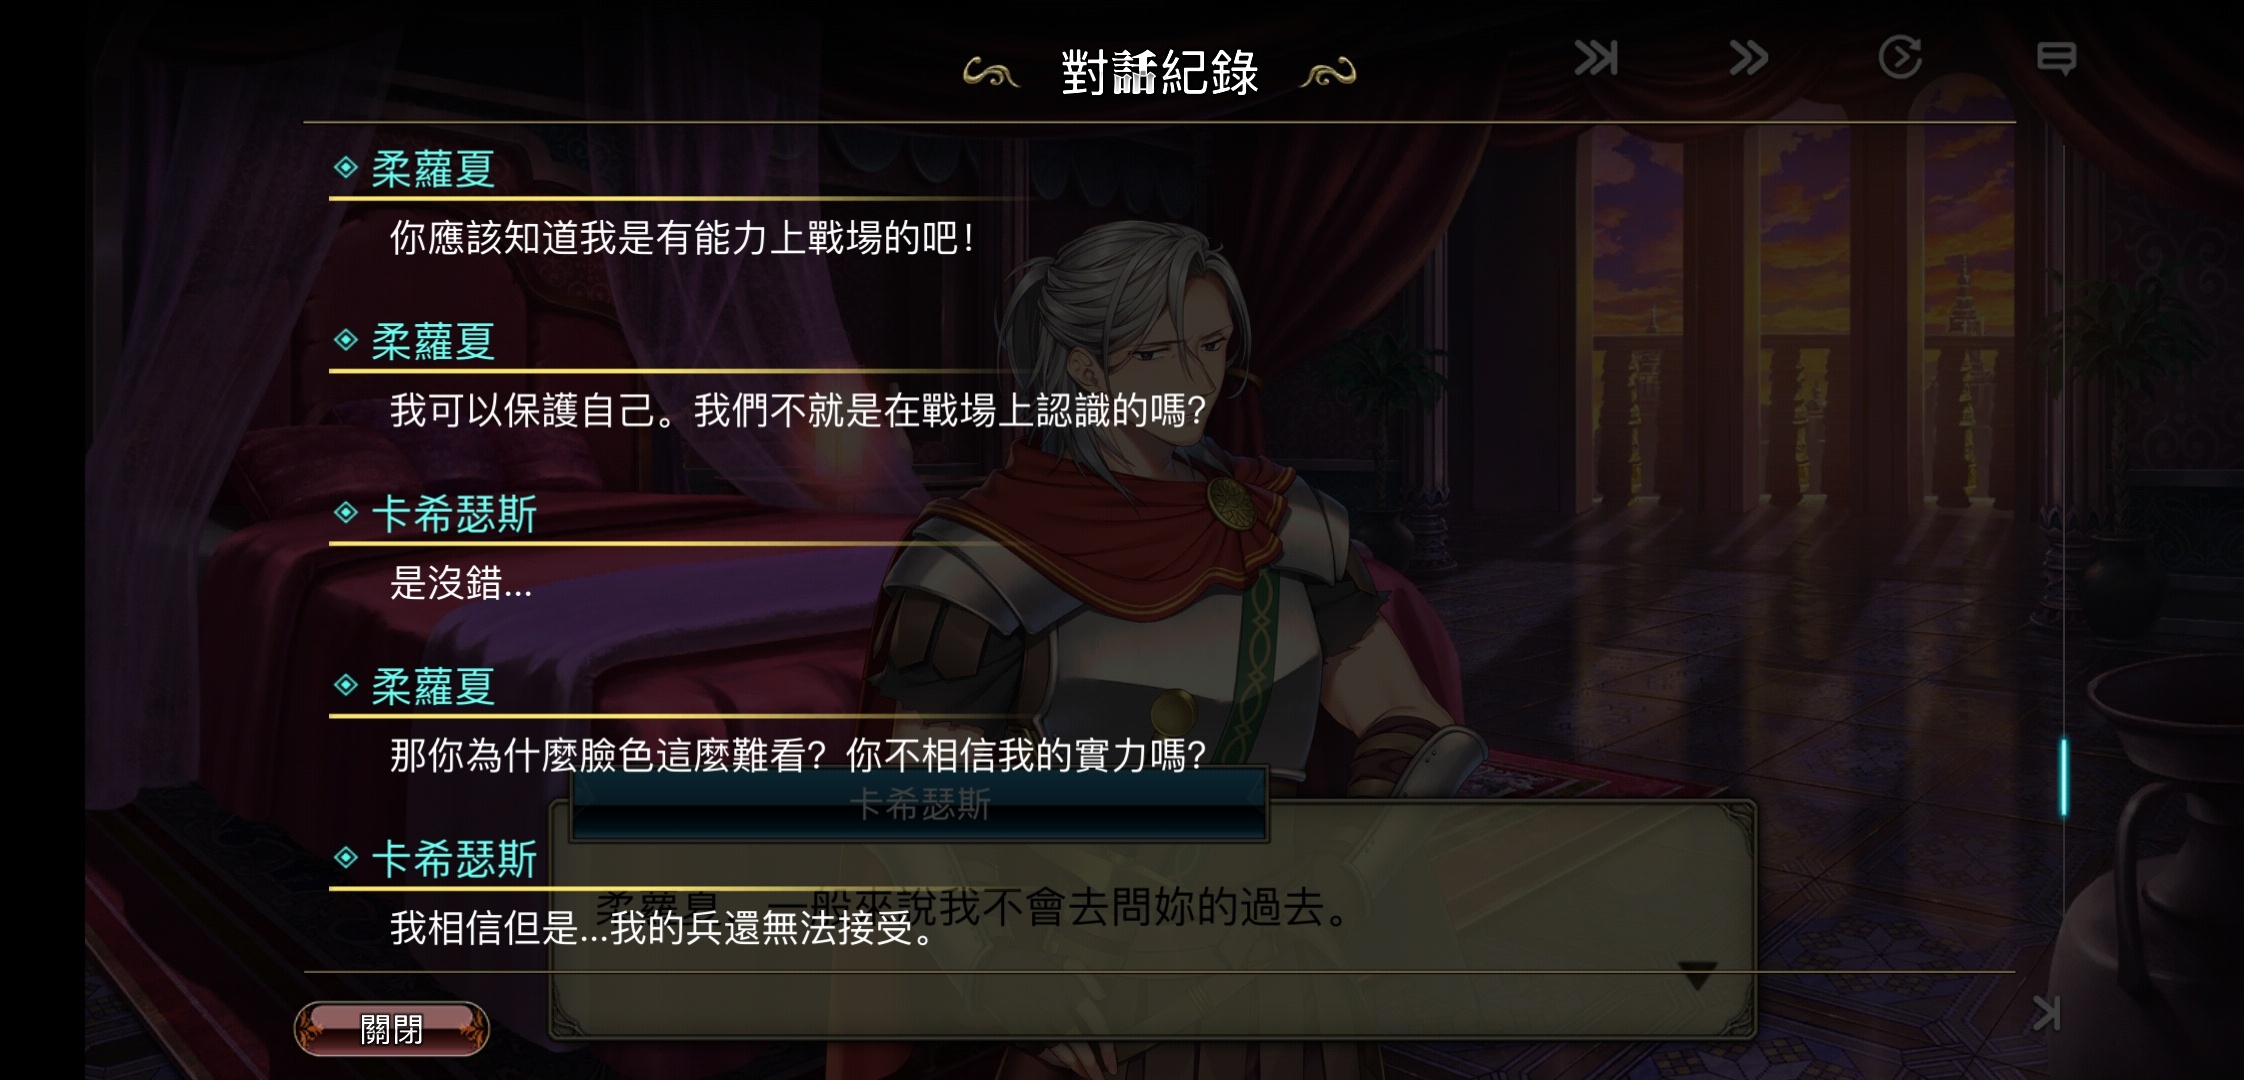
Task: Close the log with the 關閉 button
Action: 392,1028
